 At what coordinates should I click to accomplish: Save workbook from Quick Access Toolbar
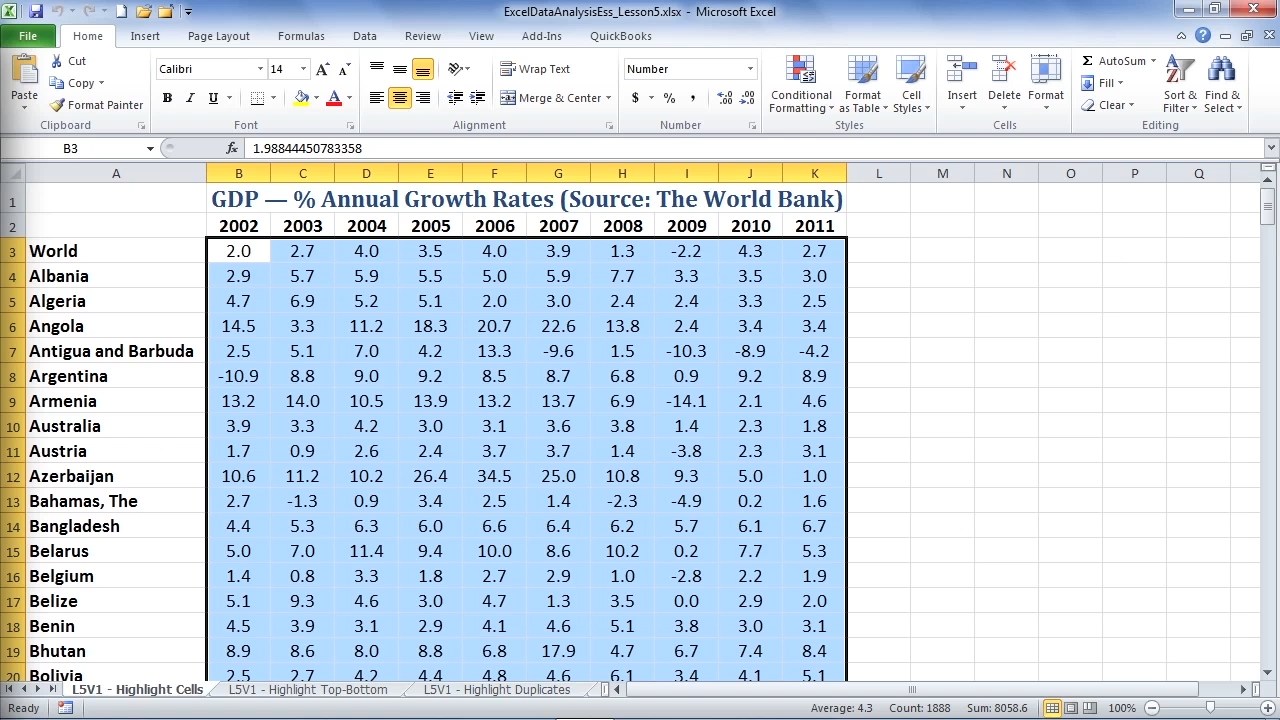[36, 12]
